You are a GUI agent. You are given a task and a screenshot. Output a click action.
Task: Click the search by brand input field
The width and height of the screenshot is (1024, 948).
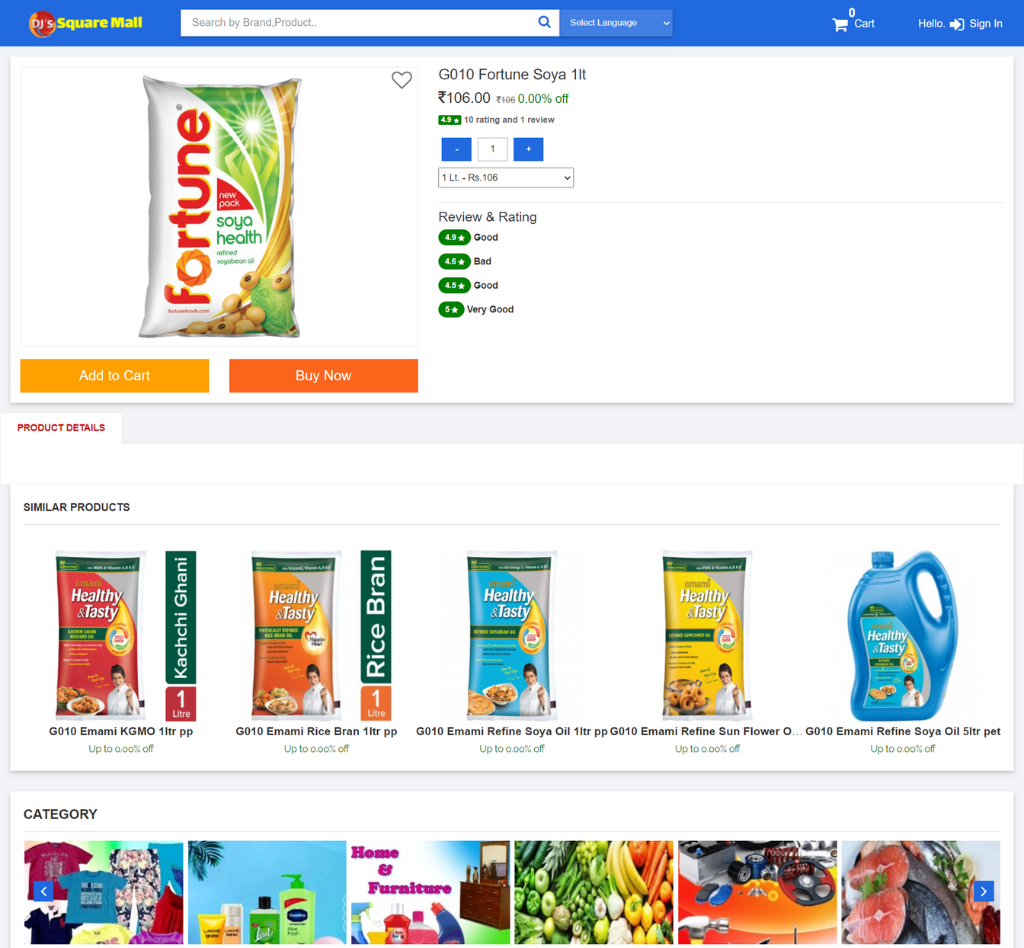359,23
